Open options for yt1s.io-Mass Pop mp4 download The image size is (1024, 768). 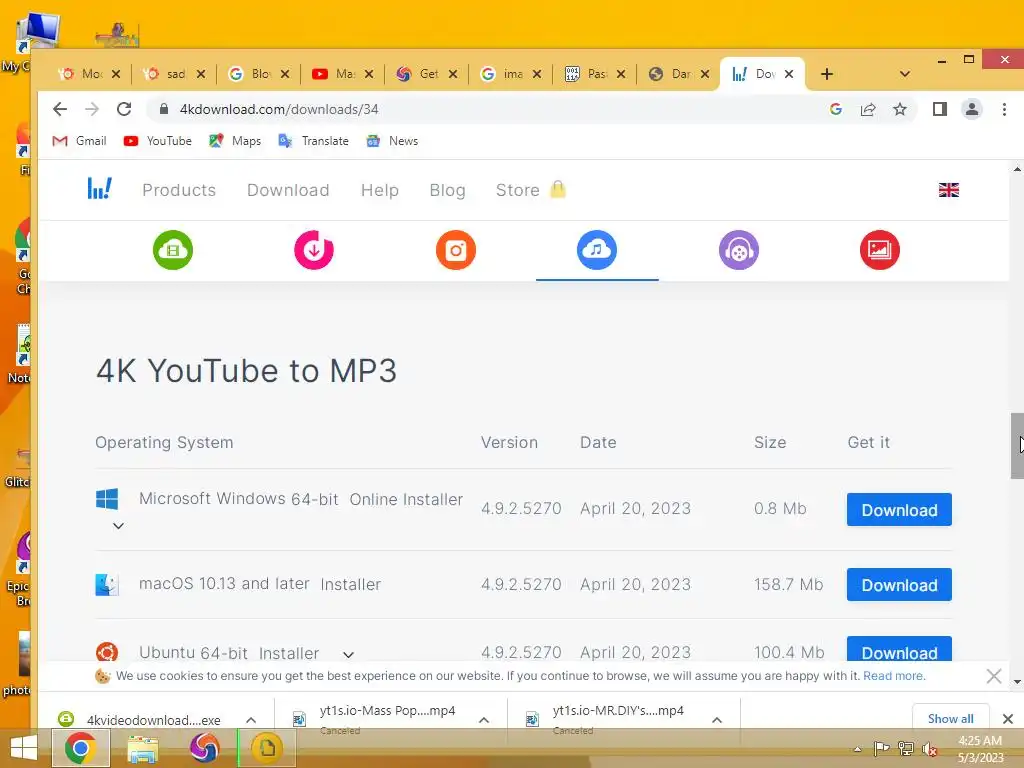pyautogui.click(x=484, y=720)
